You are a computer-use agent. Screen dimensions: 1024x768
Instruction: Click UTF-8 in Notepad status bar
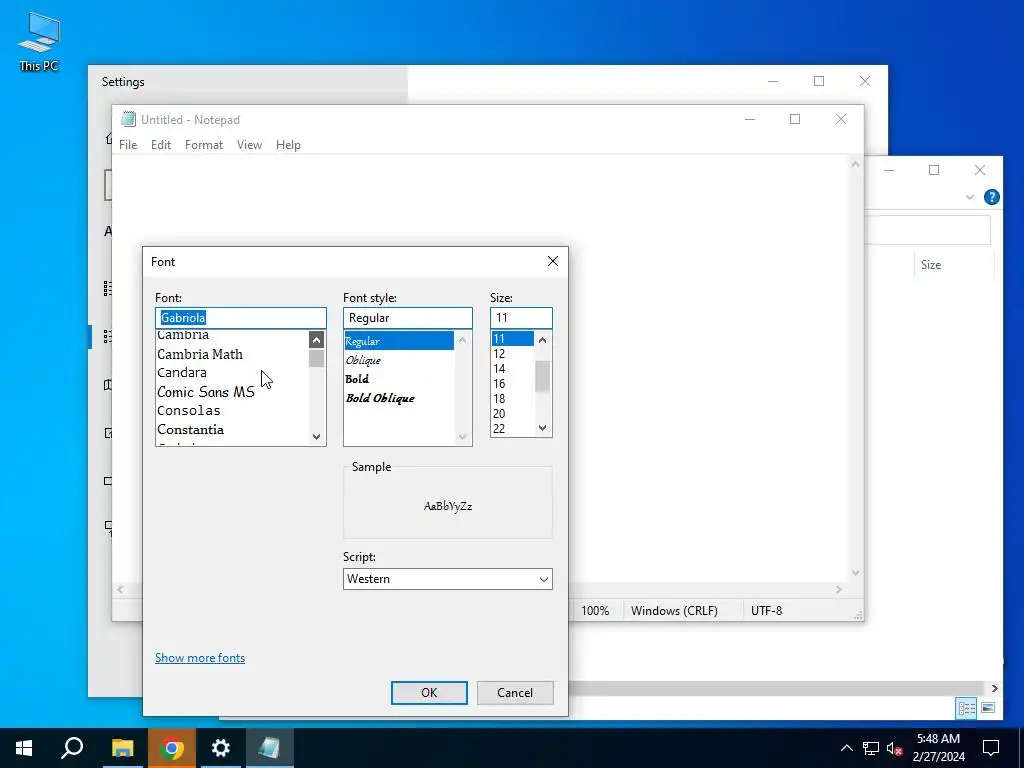[x=767, y=611]
